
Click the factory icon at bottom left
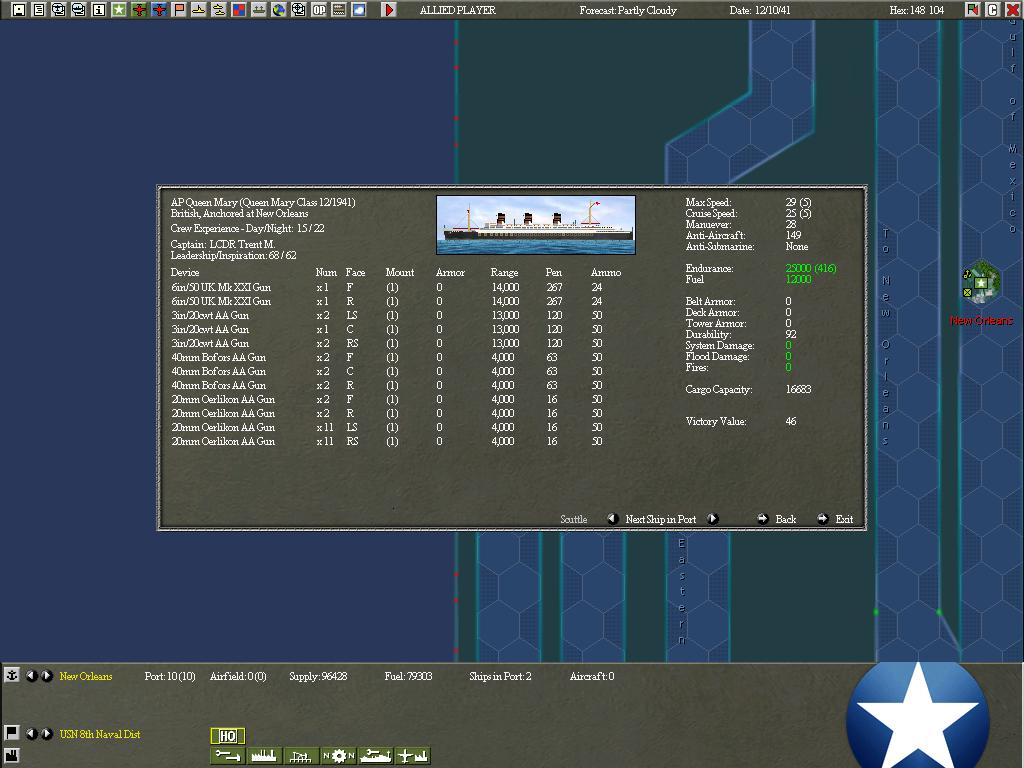point(12,757)
